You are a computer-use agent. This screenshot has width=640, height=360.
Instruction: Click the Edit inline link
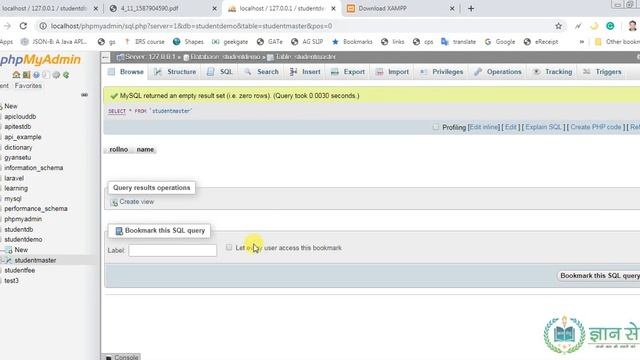(x=484, y=127)
